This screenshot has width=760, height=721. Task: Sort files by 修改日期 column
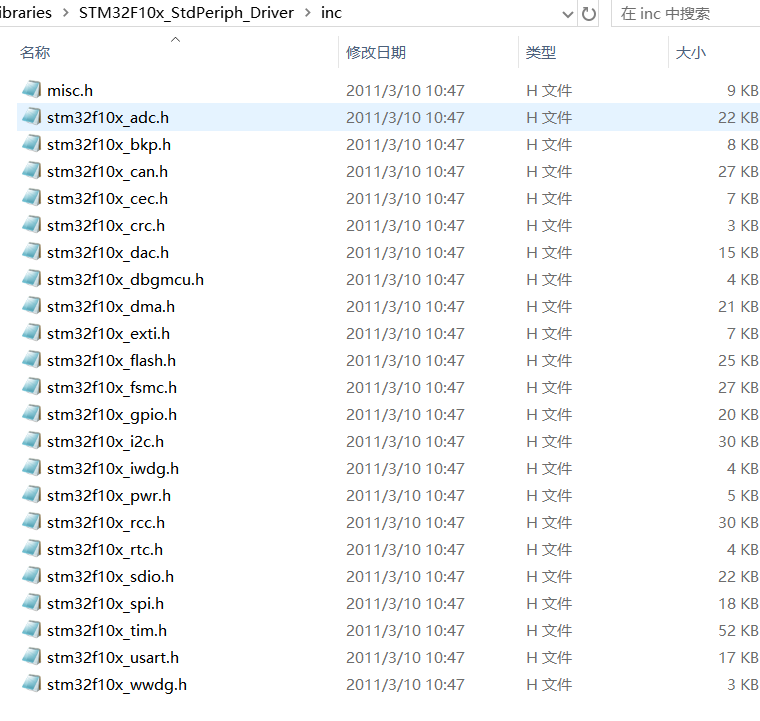[x=376, y=52]
